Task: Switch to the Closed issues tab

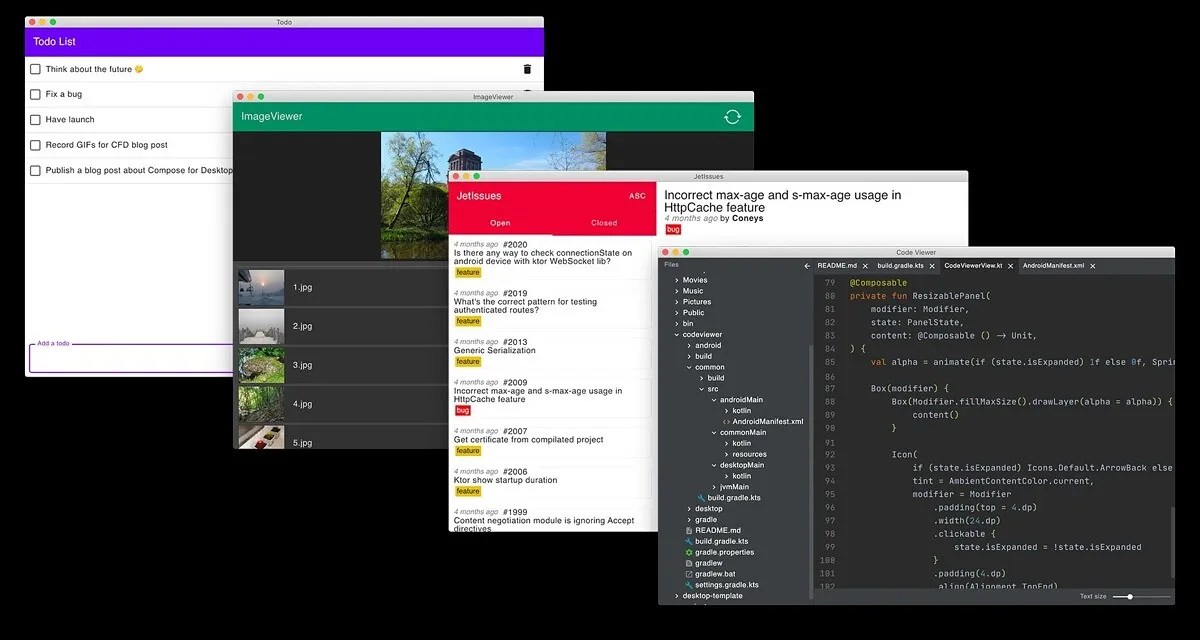Action: click(601, 222)
